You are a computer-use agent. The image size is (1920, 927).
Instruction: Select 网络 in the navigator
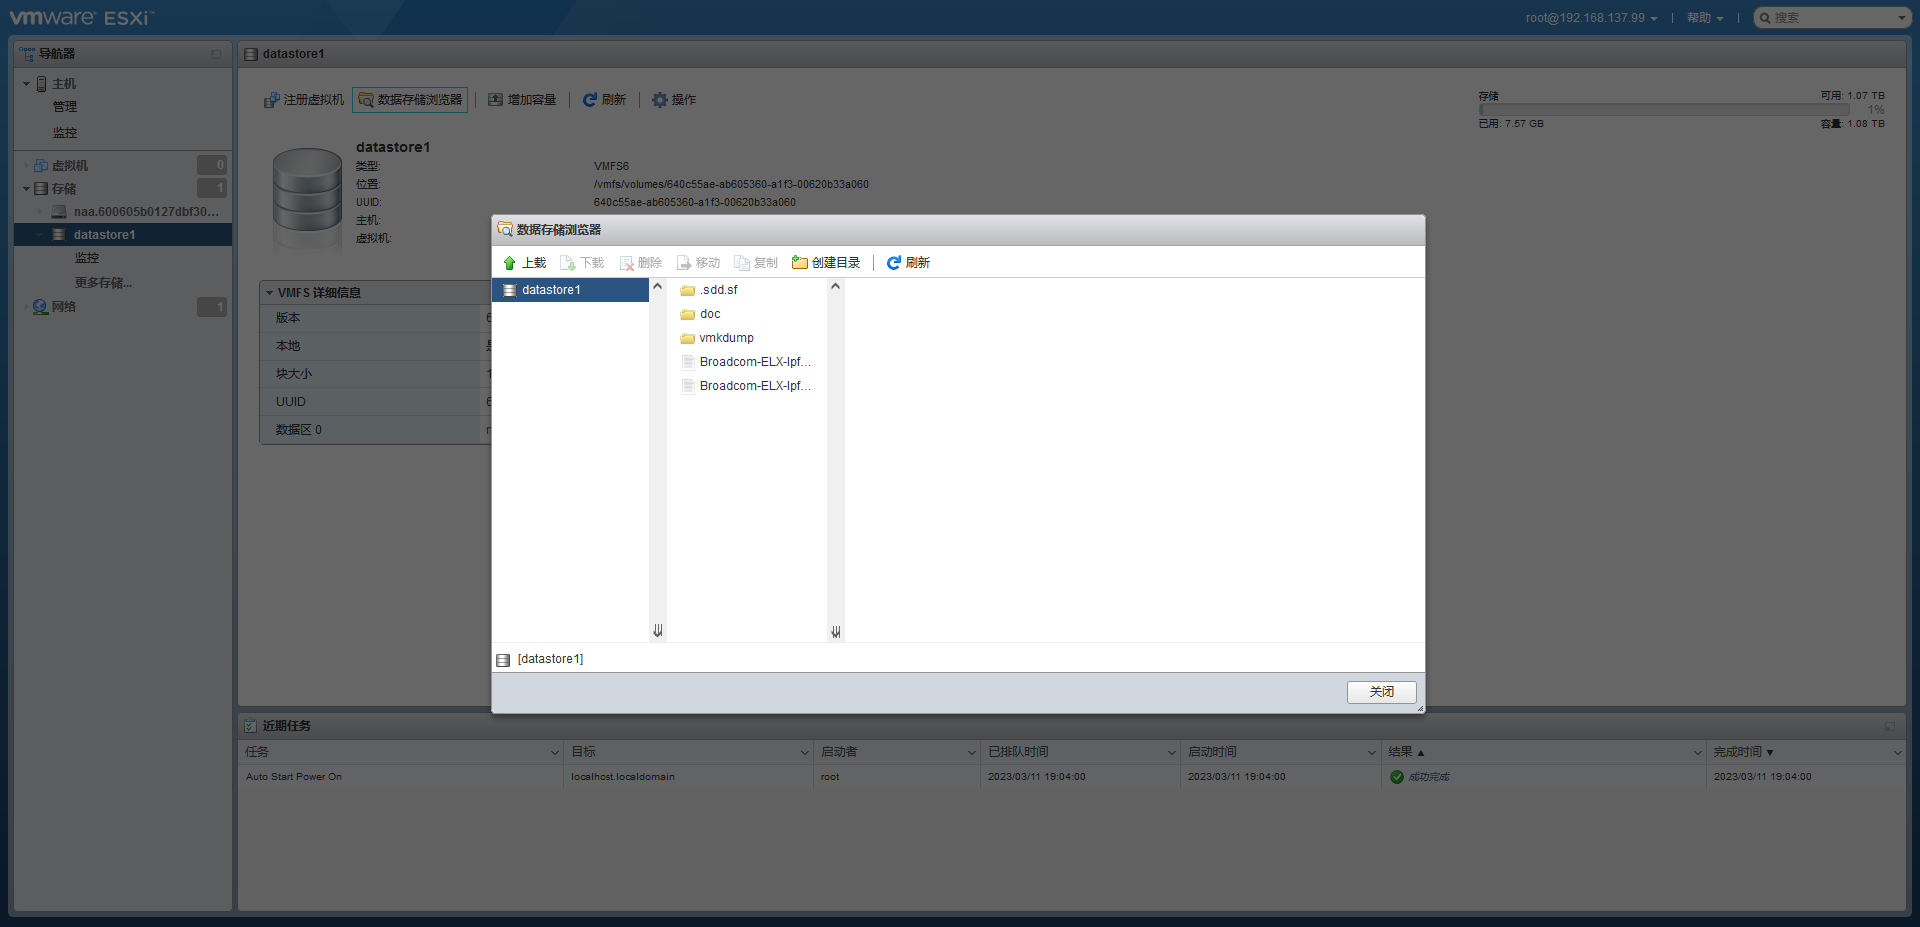pyautogui.click(x=64, y=307)
